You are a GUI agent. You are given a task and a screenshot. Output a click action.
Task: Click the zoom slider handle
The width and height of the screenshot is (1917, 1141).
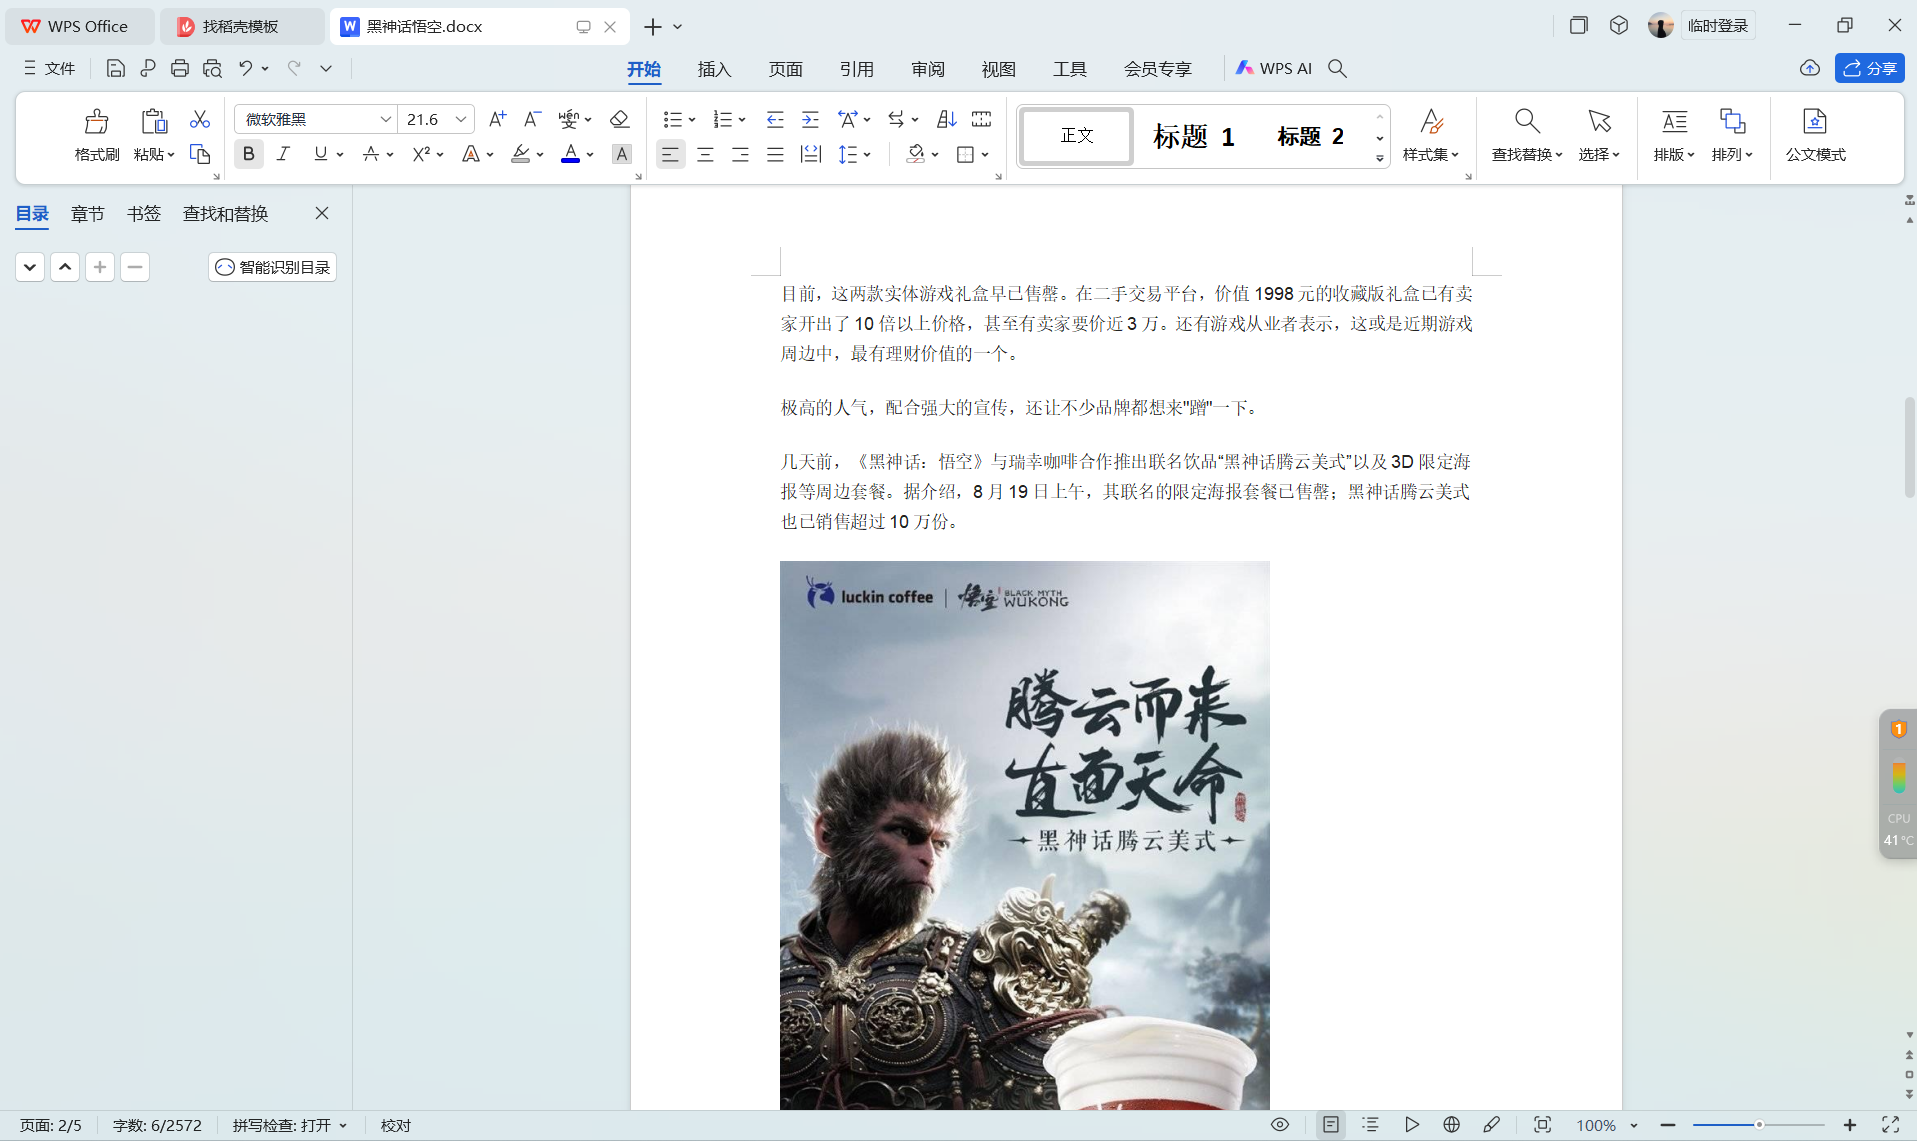coord(1758,1125)
